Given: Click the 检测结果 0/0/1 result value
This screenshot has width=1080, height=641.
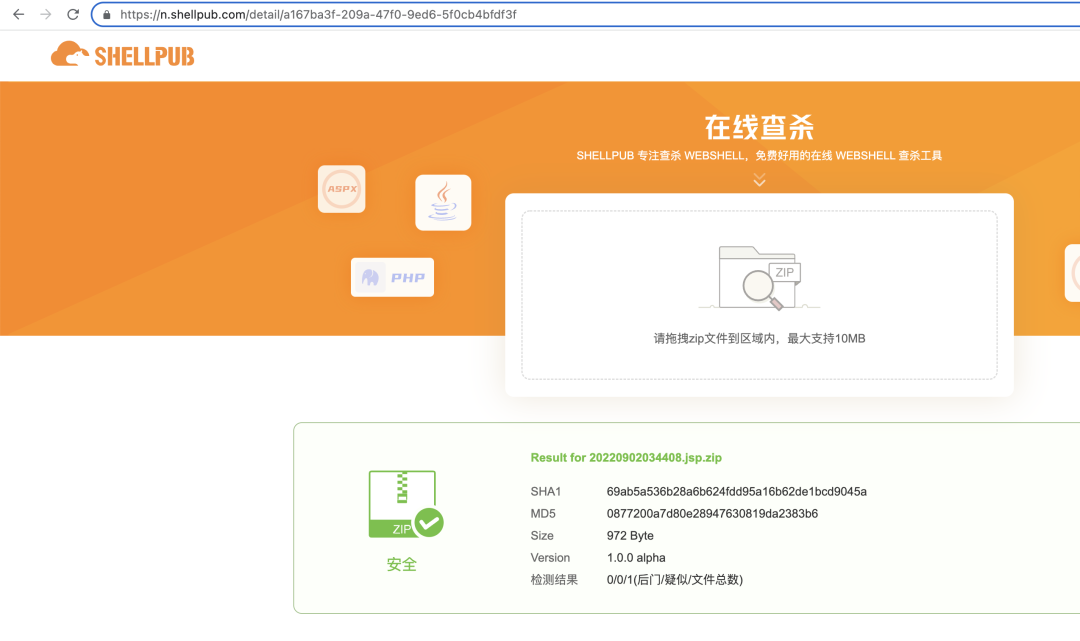Looking at the screenshot, I should (674, 580).
